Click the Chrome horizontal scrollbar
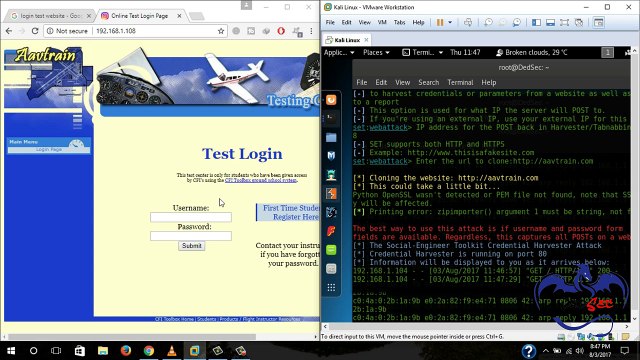The height and width of the screenshot is (360, 640). [131, 337]
